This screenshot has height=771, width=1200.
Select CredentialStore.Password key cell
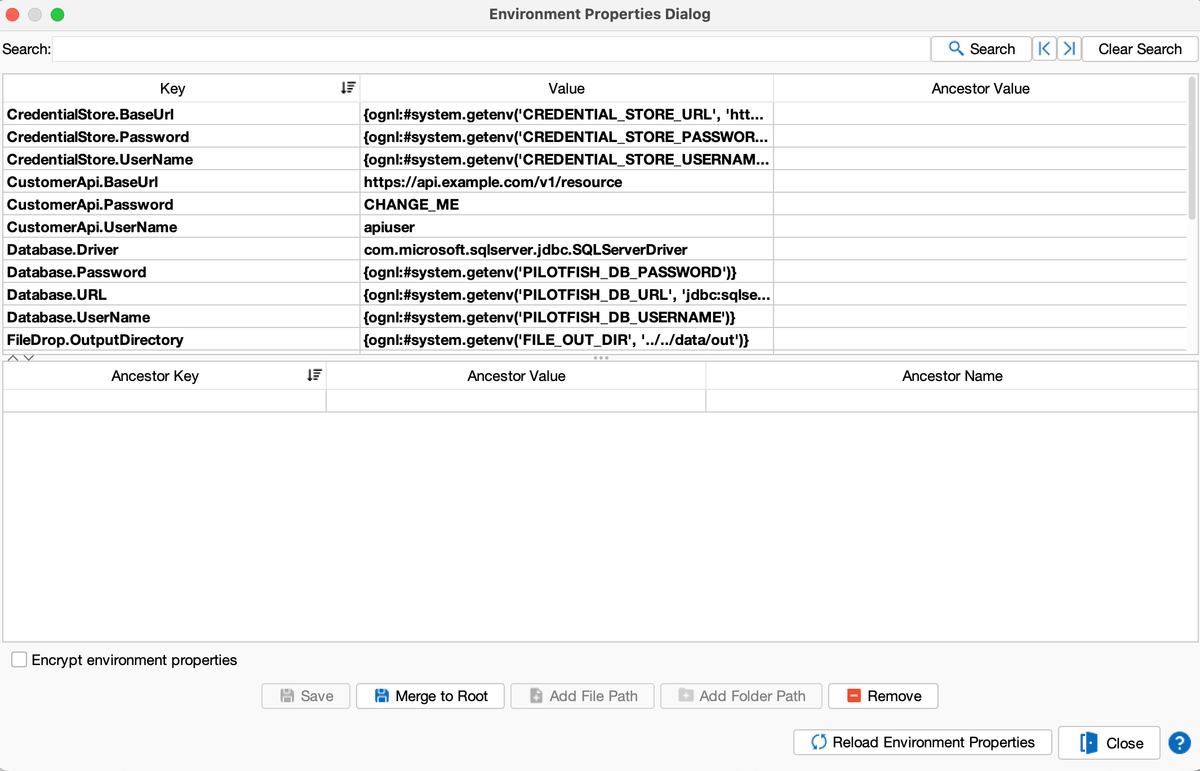coord(181,137)
